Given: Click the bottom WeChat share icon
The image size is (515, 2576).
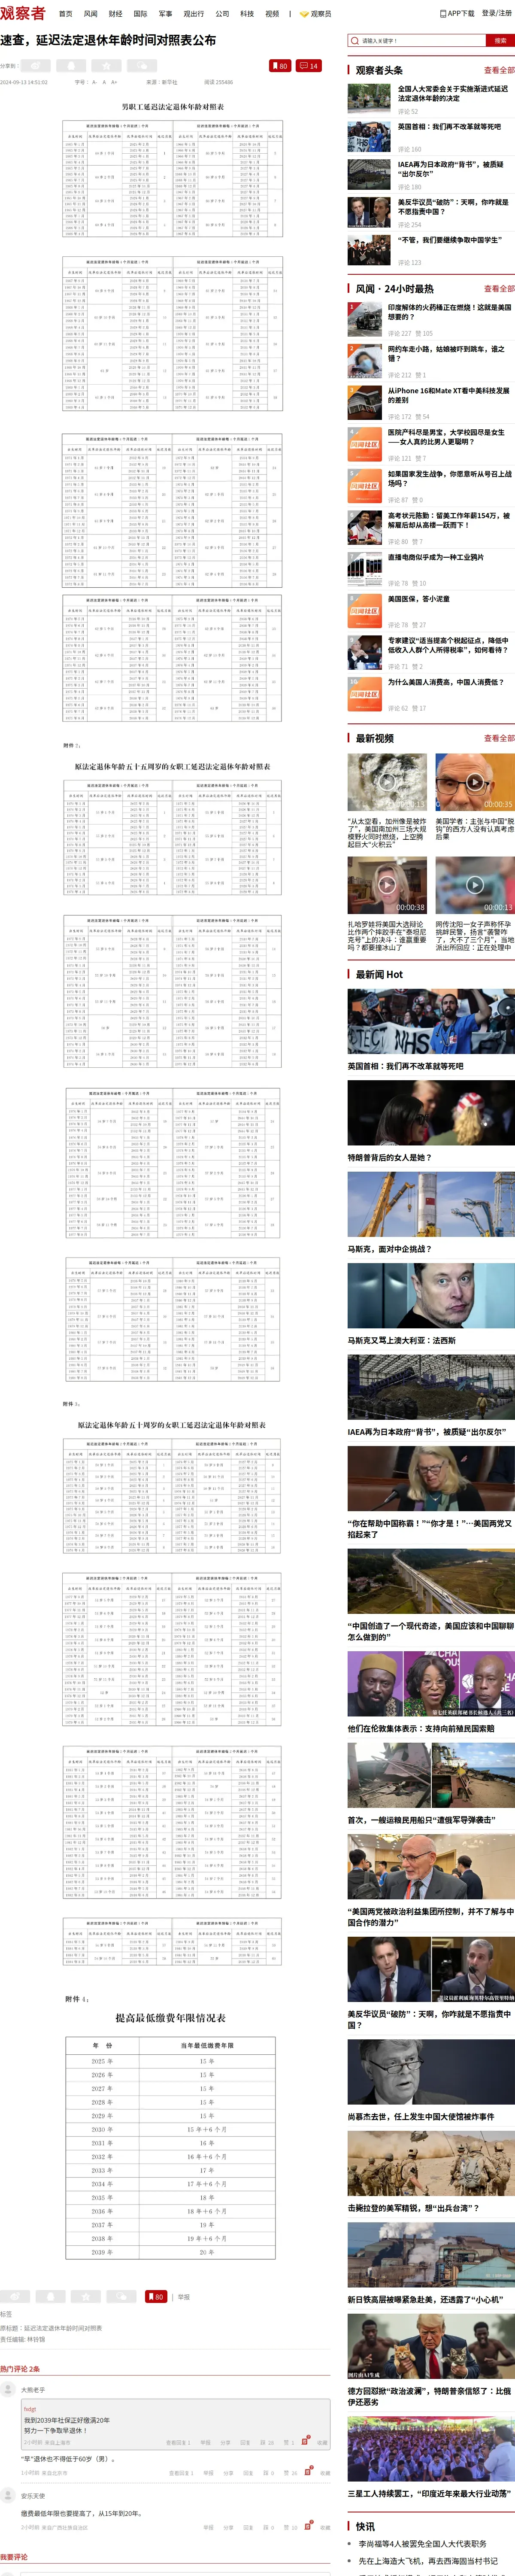Looking at the screenshot, I should click(122, 2296).
